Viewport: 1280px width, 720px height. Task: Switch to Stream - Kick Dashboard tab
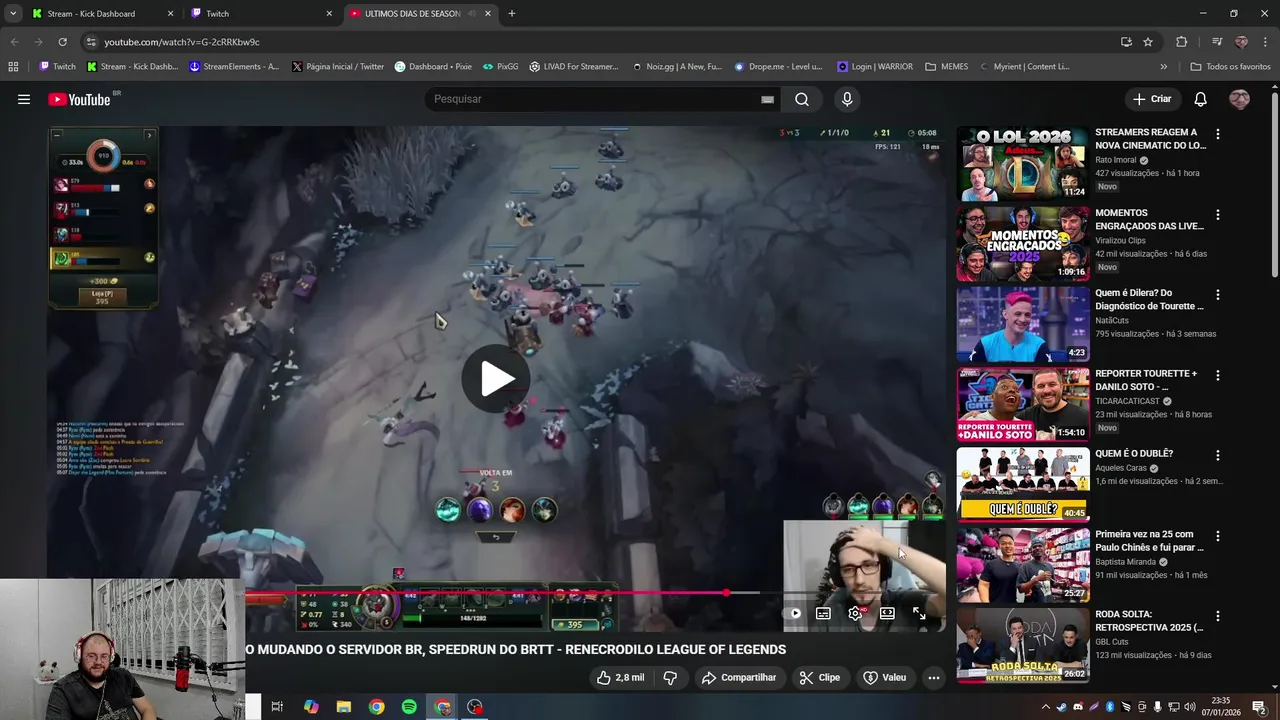point(102,14)
